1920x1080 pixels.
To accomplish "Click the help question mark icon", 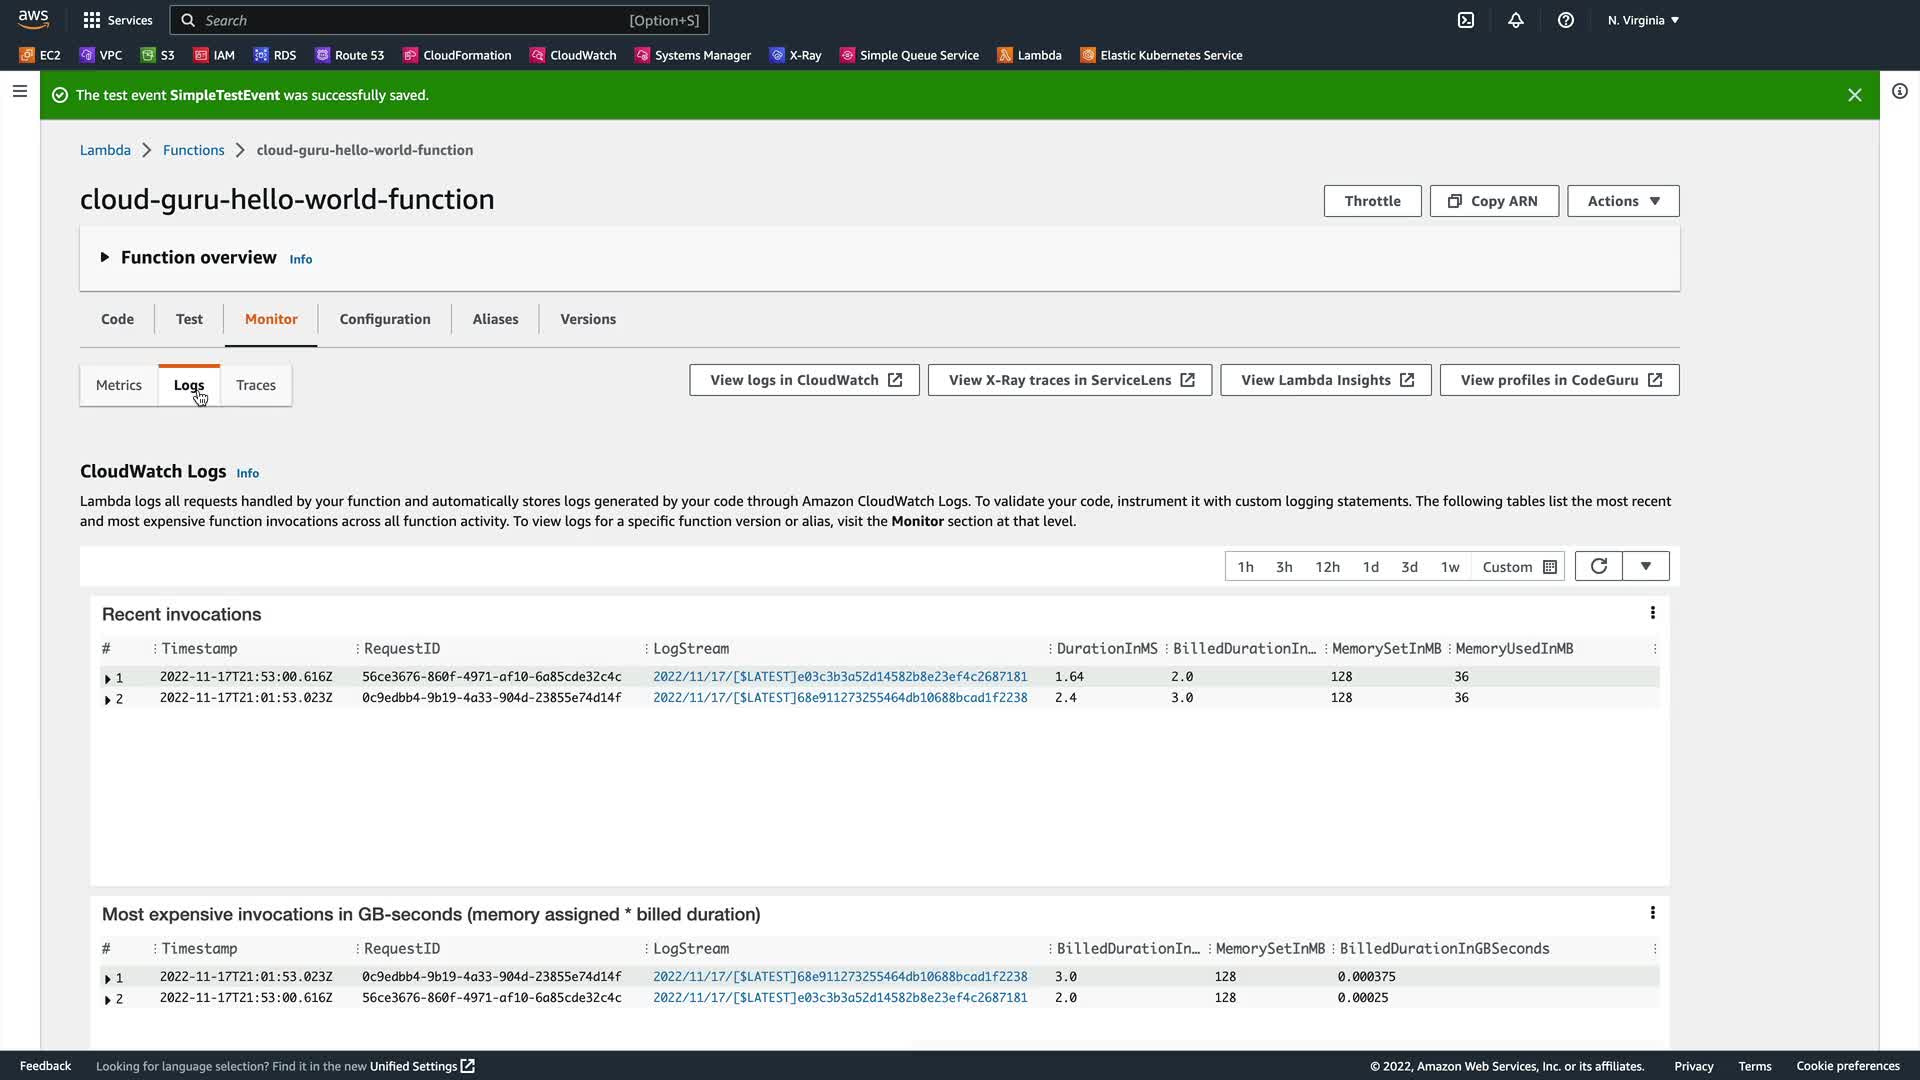I will [1566, 20].
